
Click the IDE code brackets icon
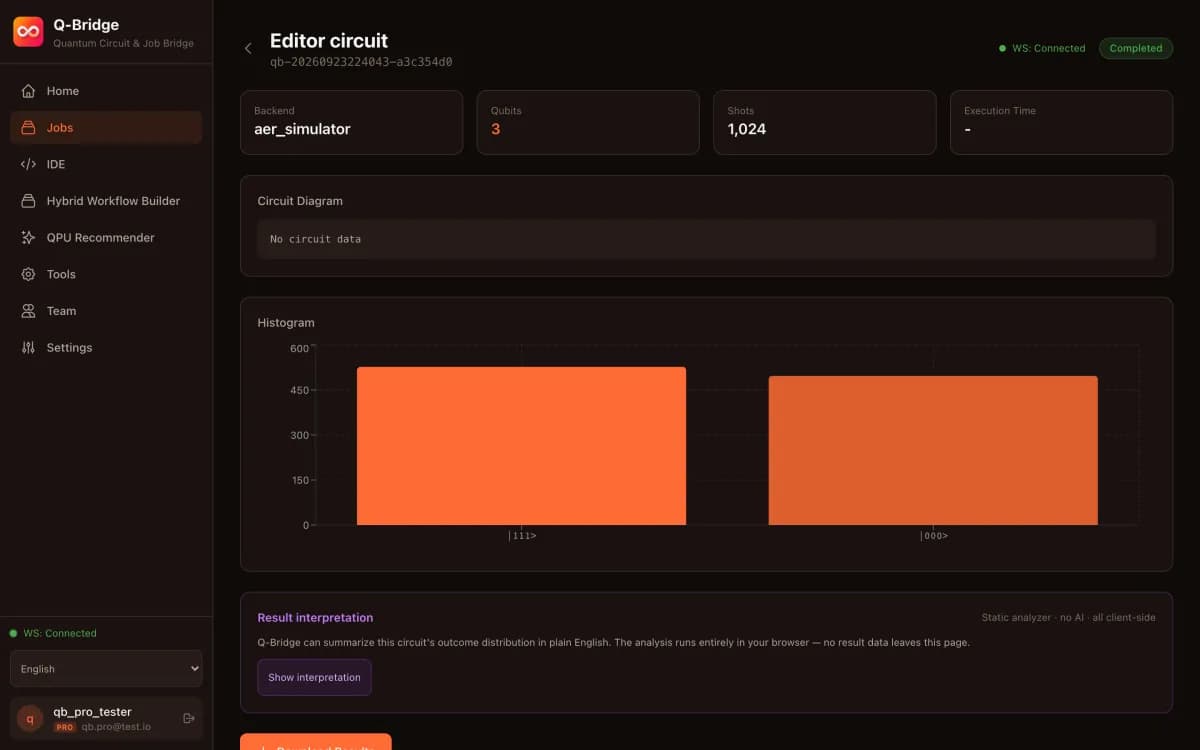click(28, 164)
